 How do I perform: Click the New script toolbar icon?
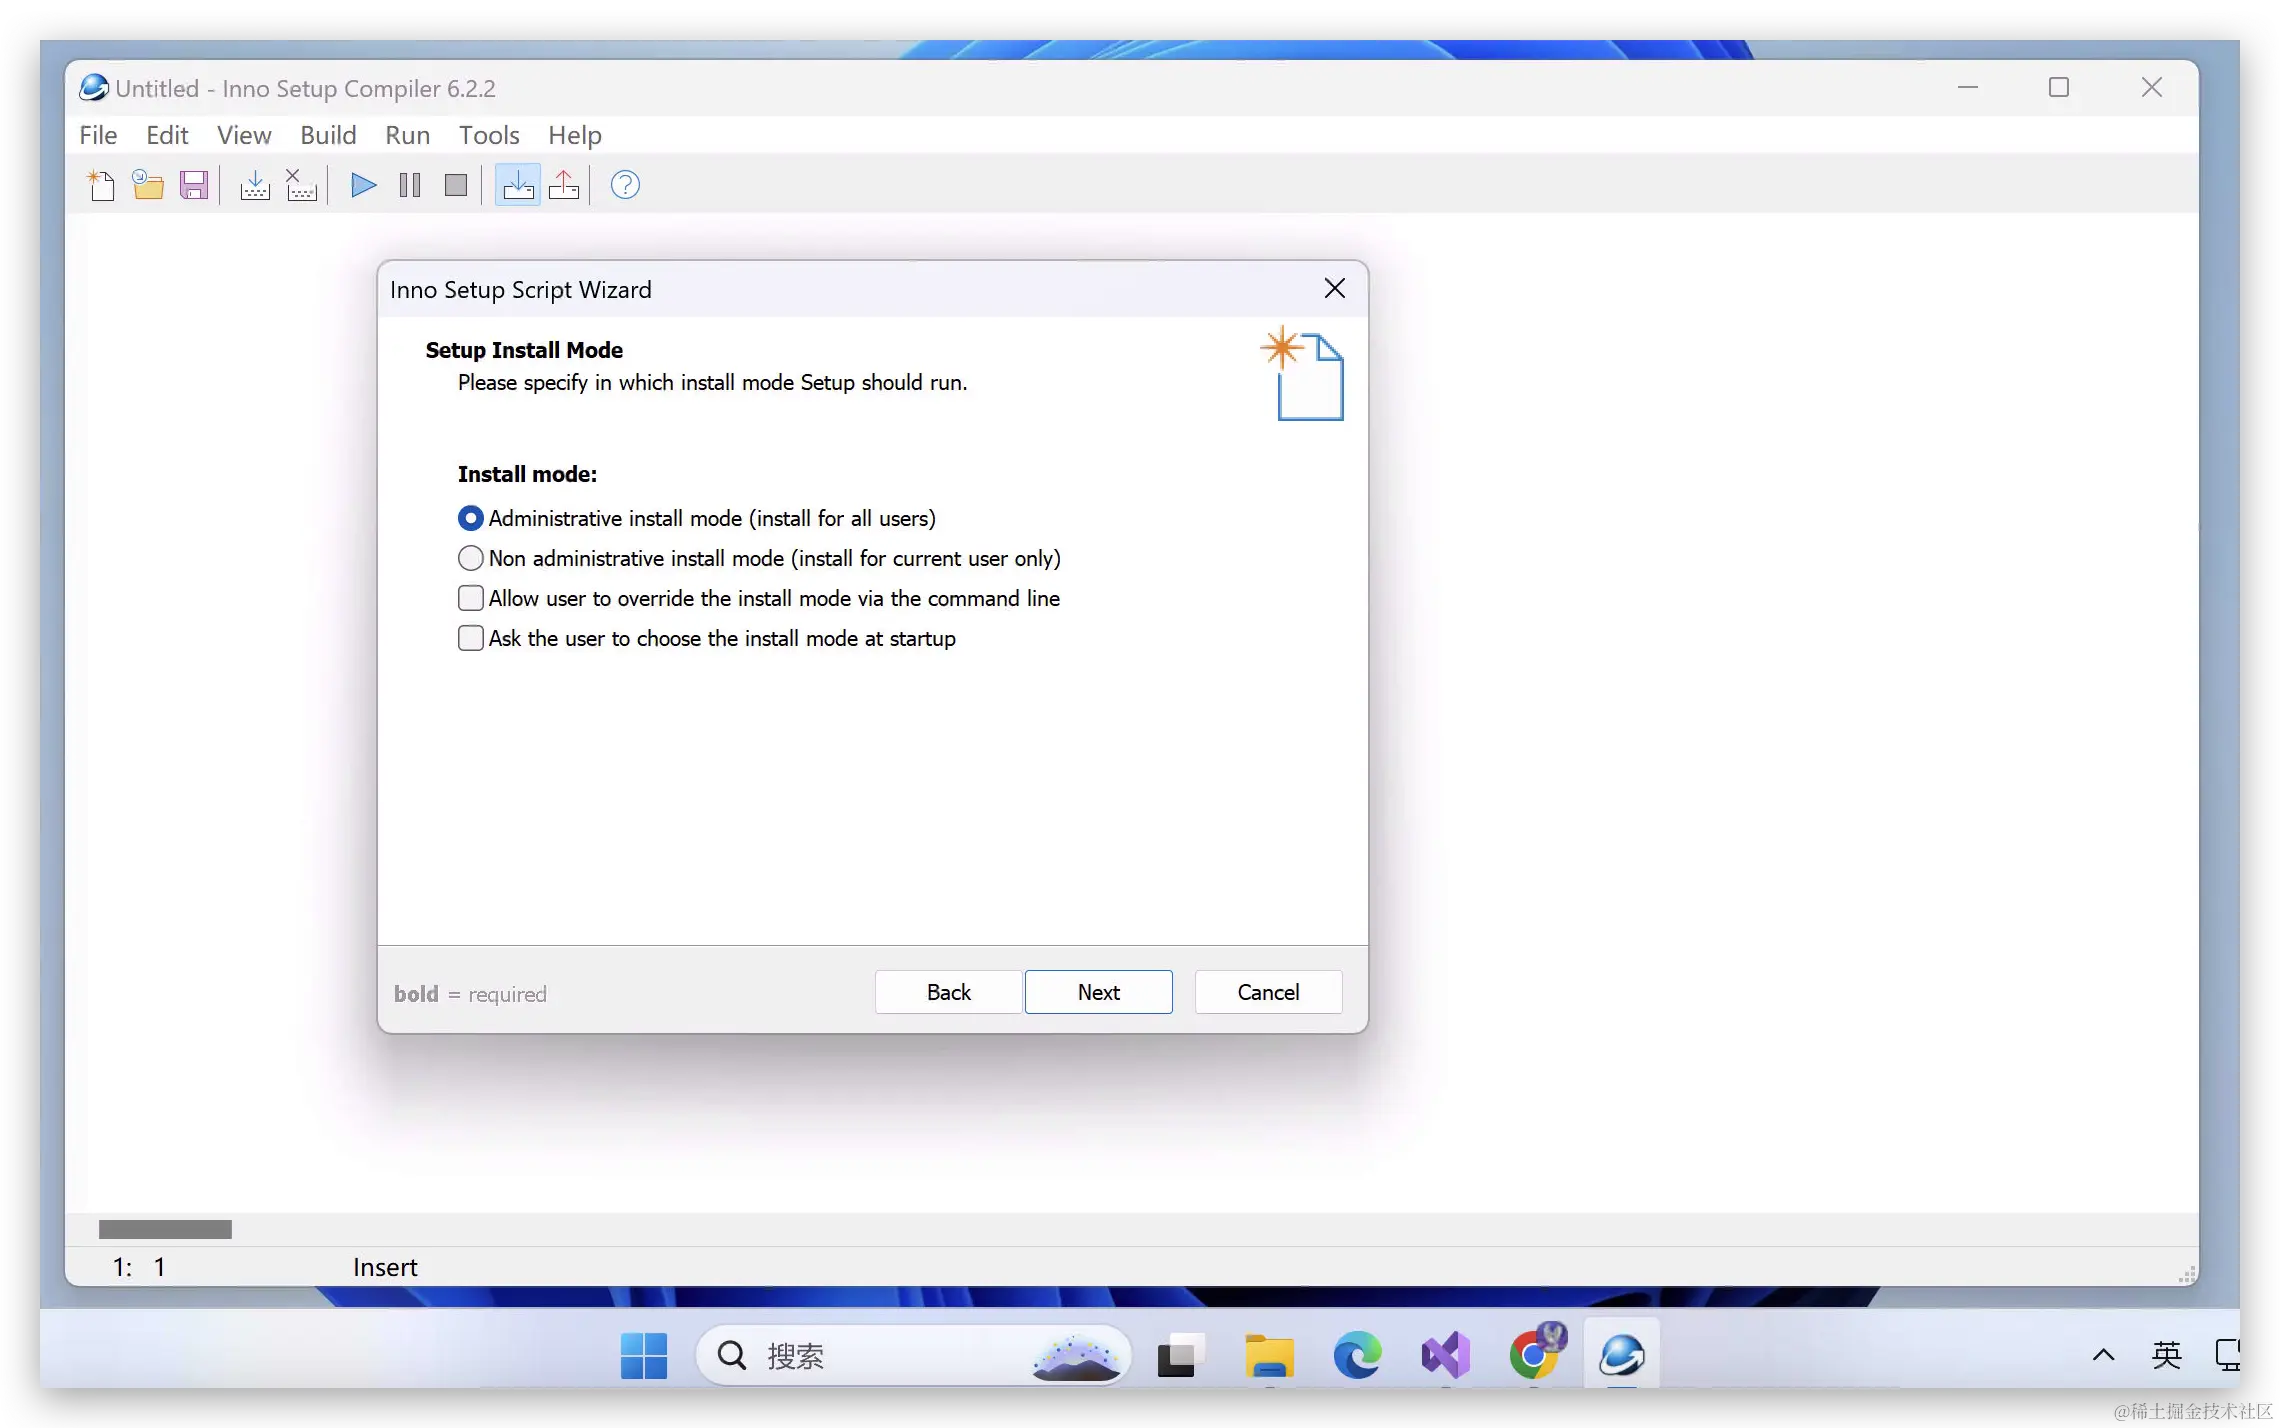(101, 185)
